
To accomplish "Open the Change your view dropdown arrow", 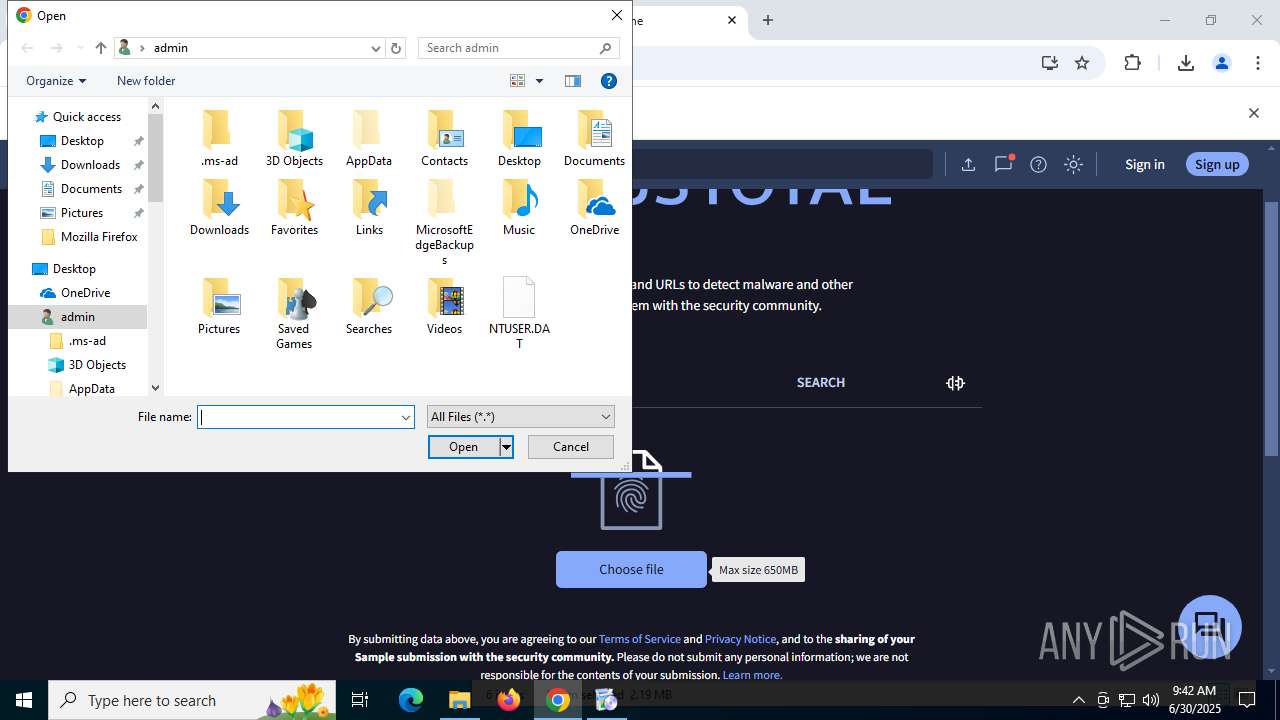I will coord(539,81).
